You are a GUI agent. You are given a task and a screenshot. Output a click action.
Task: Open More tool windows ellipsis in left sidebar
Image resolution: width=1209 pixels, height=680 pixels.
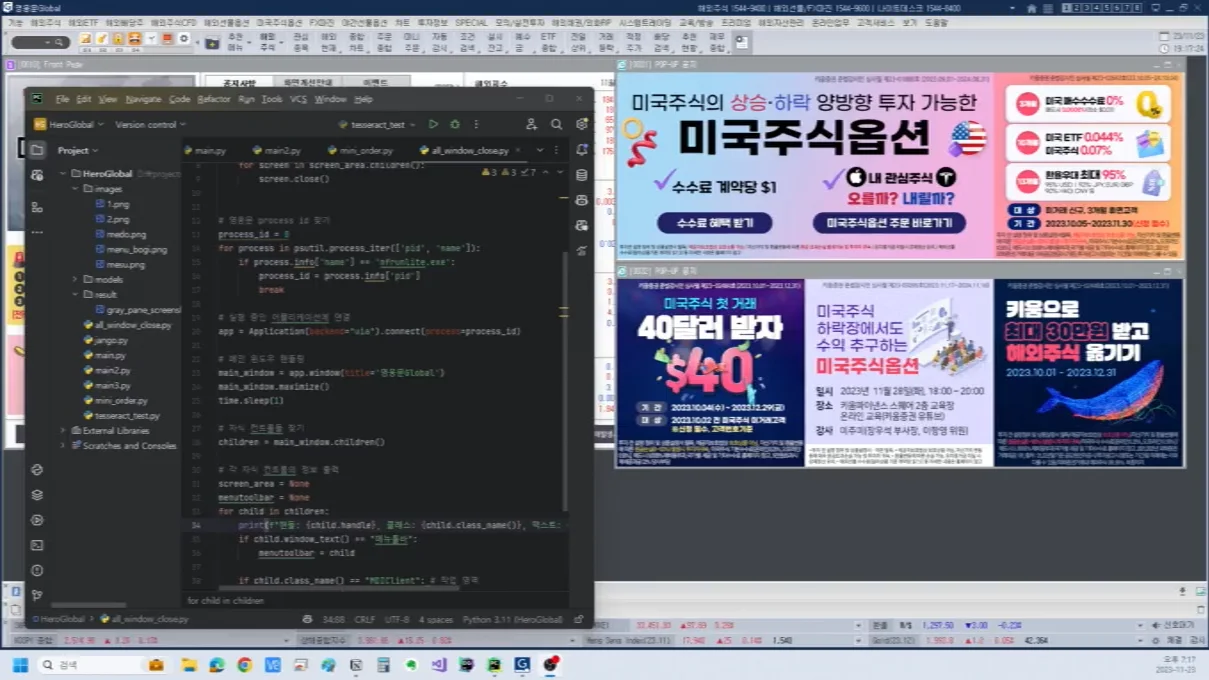[x=37, y=234]
